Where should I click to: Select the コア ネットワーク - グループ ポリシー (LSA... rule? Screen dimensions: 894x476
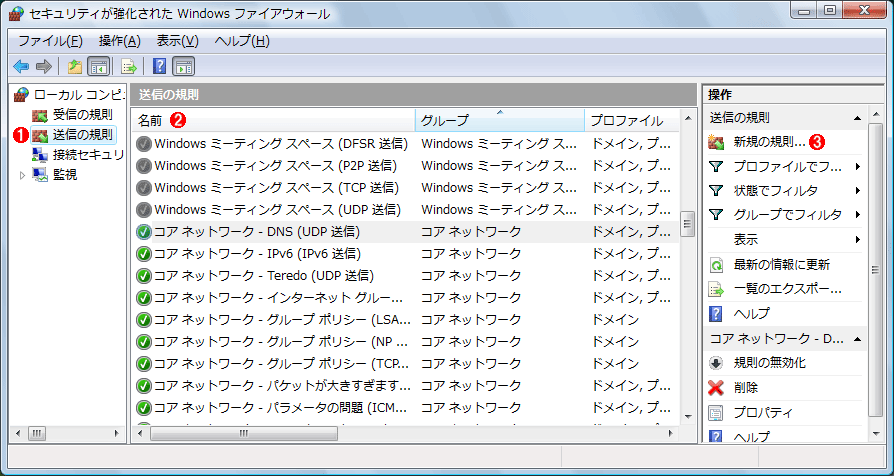(282, 319)
